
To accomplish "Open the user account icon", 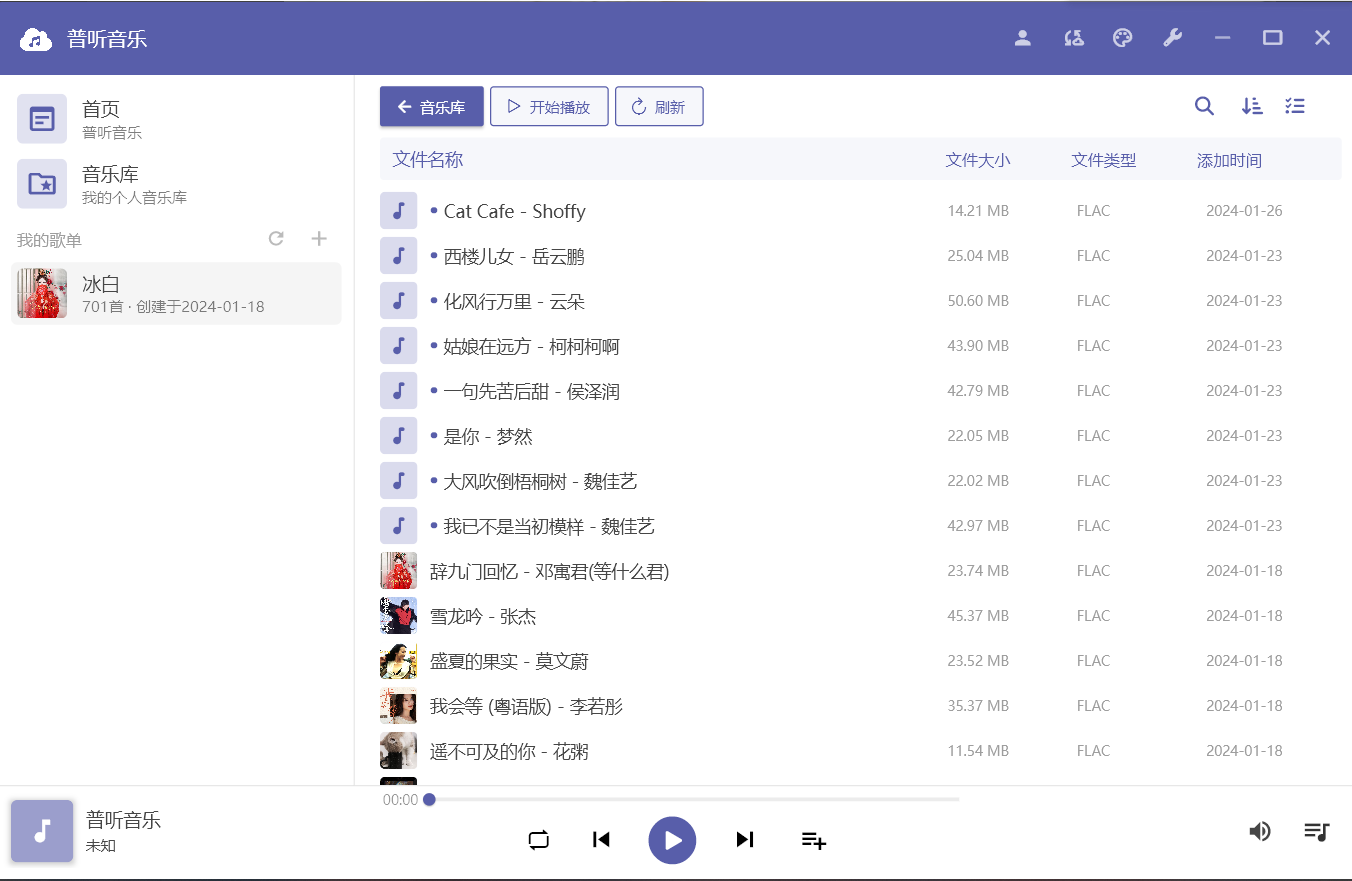I will tap(1022, 38).
